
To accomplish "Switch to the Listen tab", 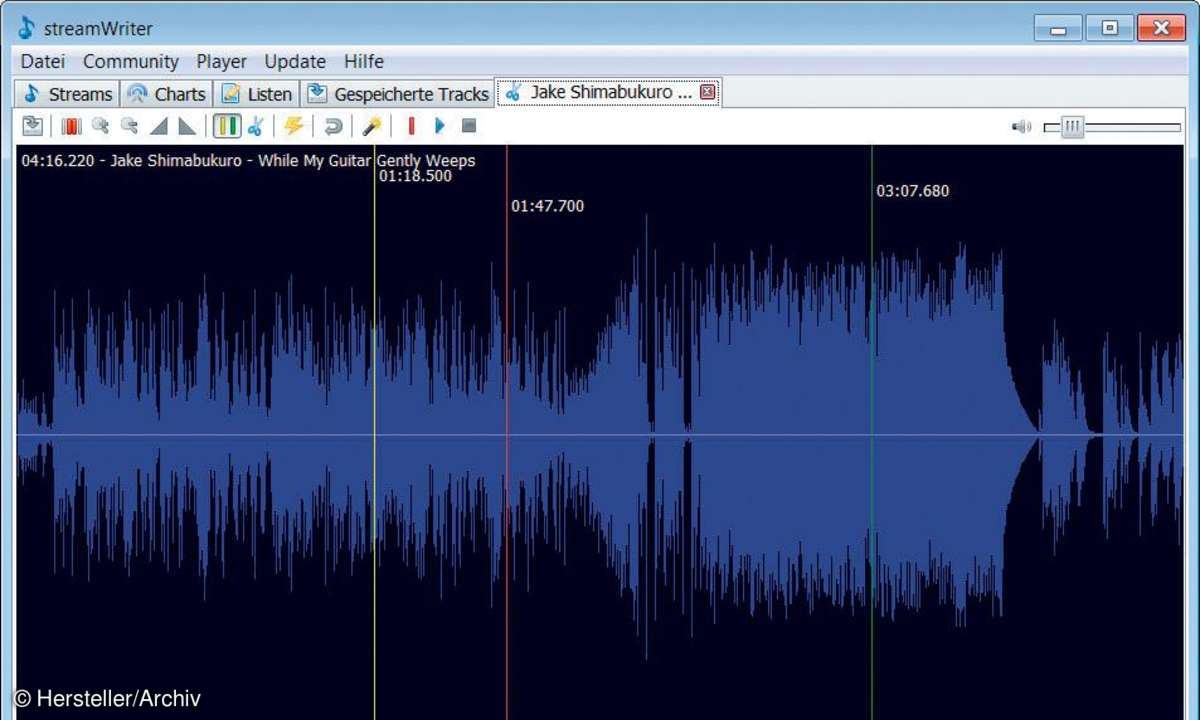I will pos(257,94).
